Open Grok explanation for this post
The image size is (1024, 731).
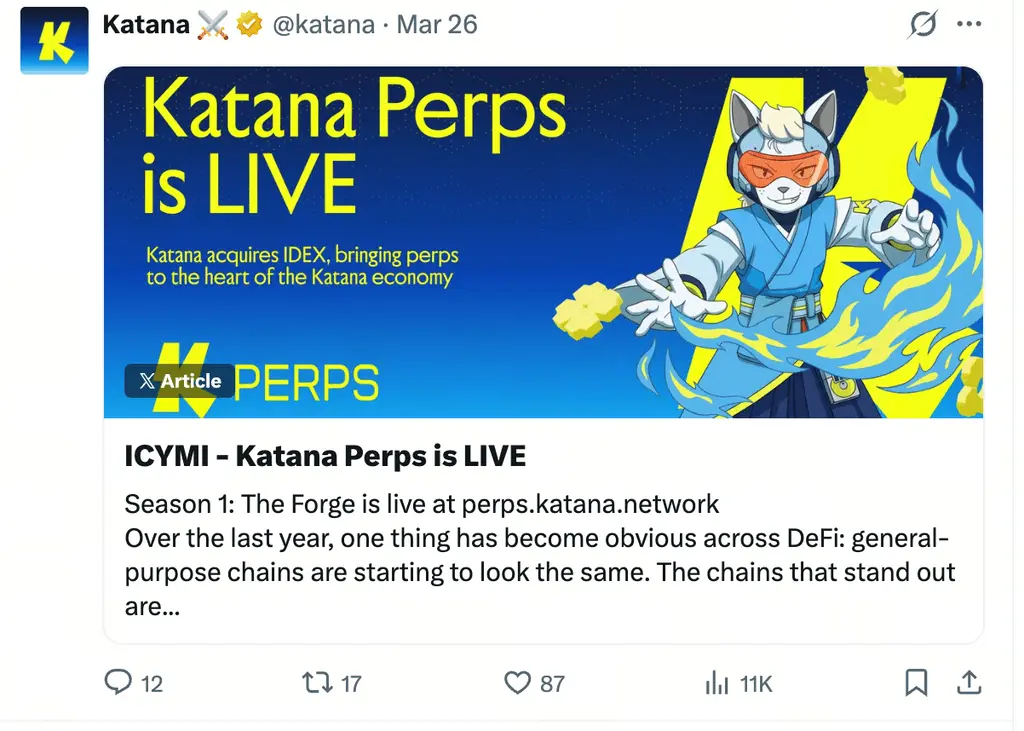pos(922,24)
